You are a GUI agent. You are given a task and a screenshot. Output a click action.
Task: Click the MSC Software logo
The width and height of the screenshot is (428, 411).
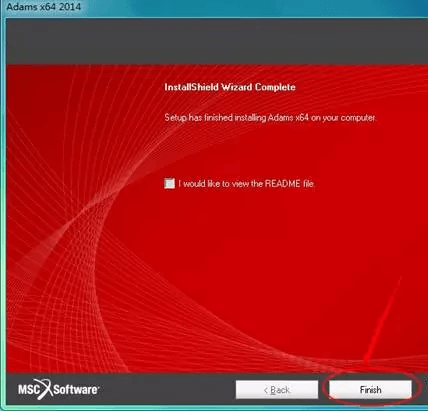point(58,389)
